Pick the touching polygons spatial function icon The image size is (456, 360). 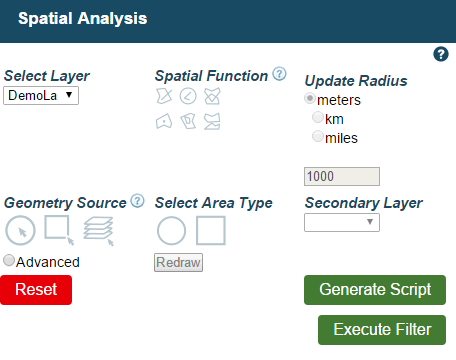[212, 121]
